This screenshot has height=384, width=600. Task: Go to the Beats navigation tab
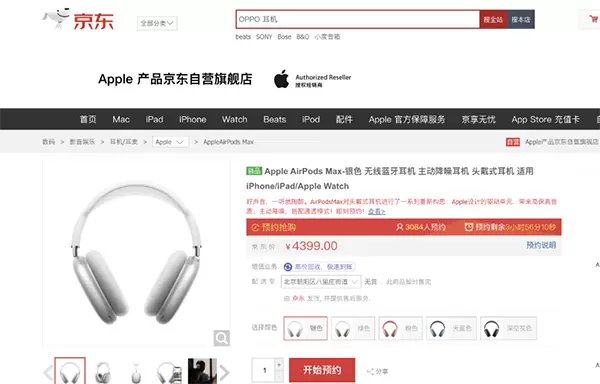[274, 119]
